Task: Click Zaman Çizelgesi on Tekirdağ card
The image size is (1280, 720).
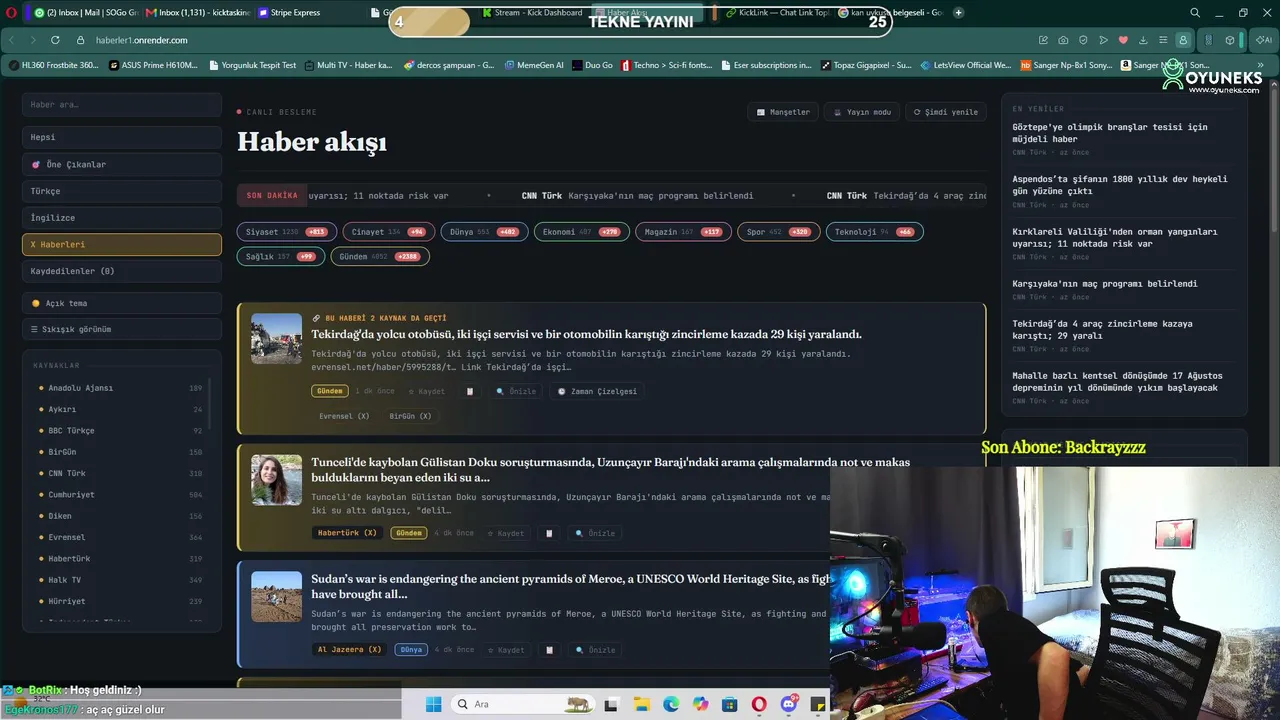Action: [x=597, y=391]
